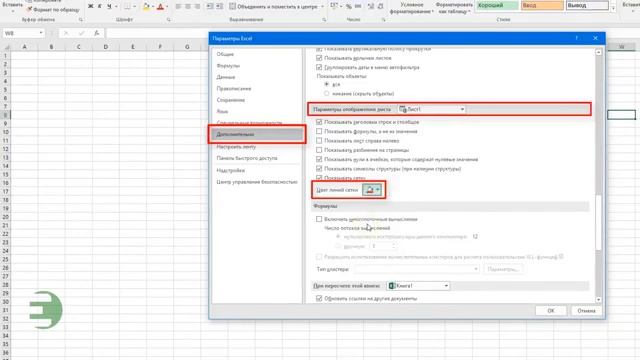This screenshot has width=640, height=360.
Task: Apply bold formatting (Ж) in ribbon
Action: point(90,7)
